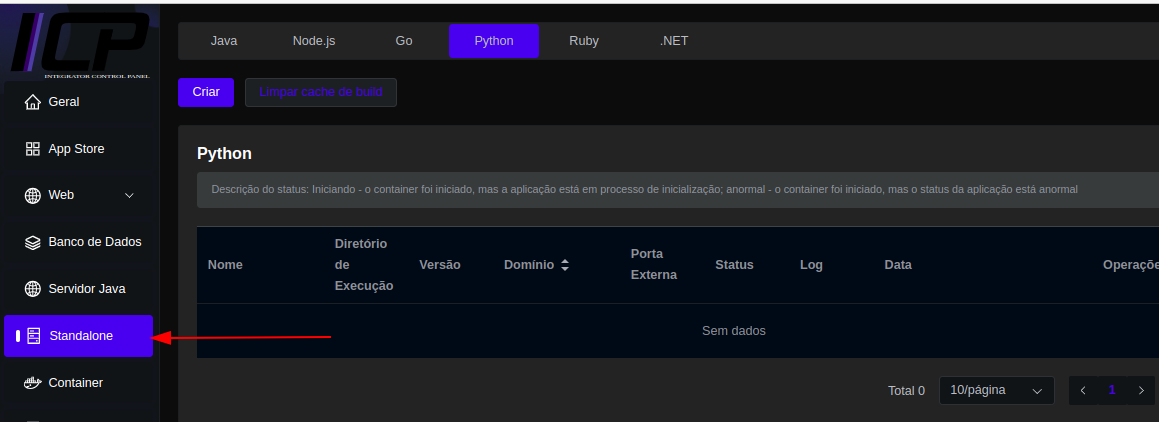
Task: Open the Go tab
Action: (x=404, y=41)
